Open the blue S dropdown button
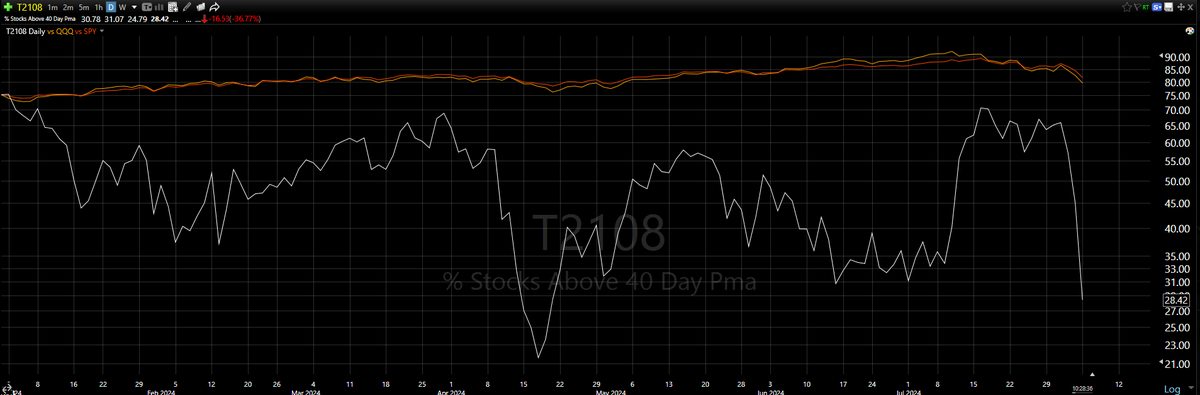 (1157, 7)
